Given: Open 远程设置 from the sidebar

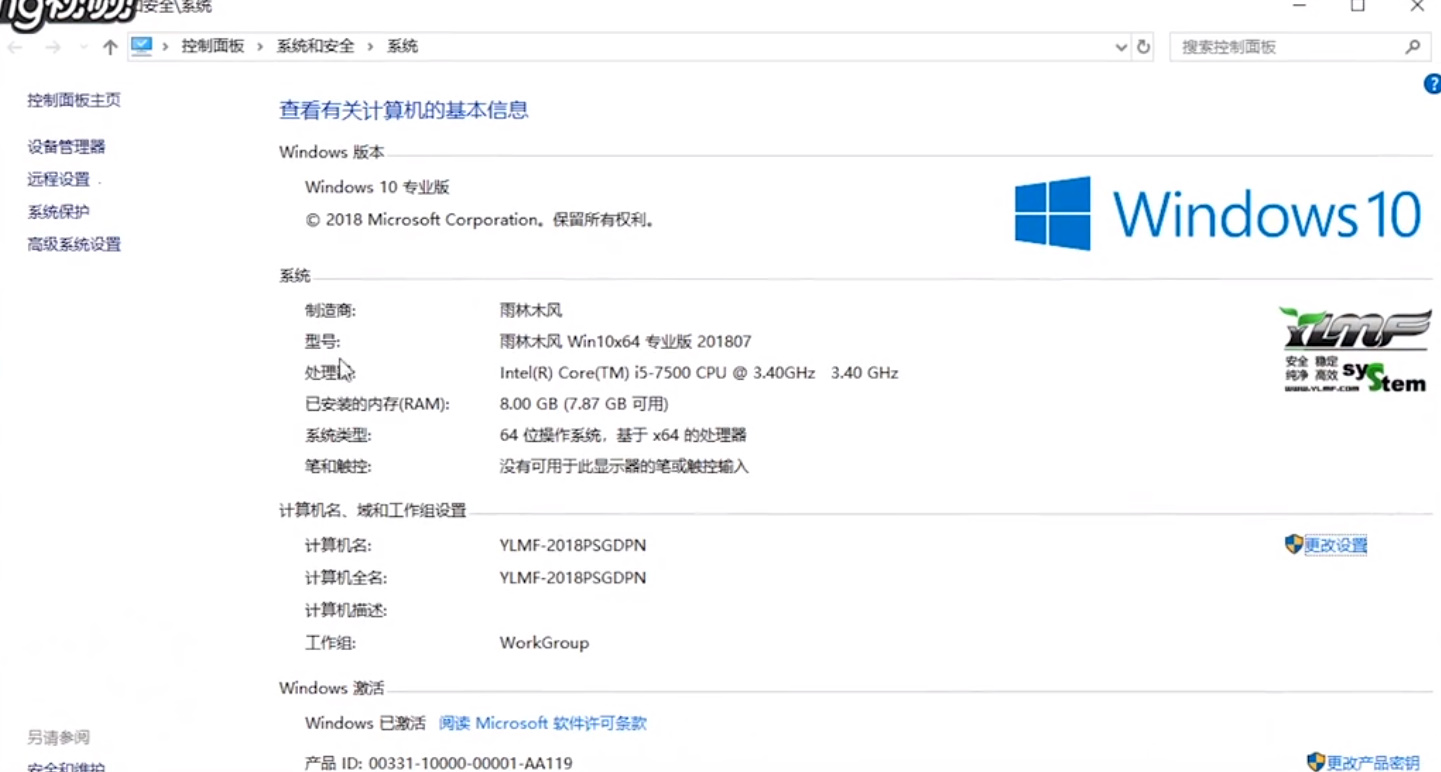Looking at the screenshot, I should pyautogui.click(x=58, y=179).
